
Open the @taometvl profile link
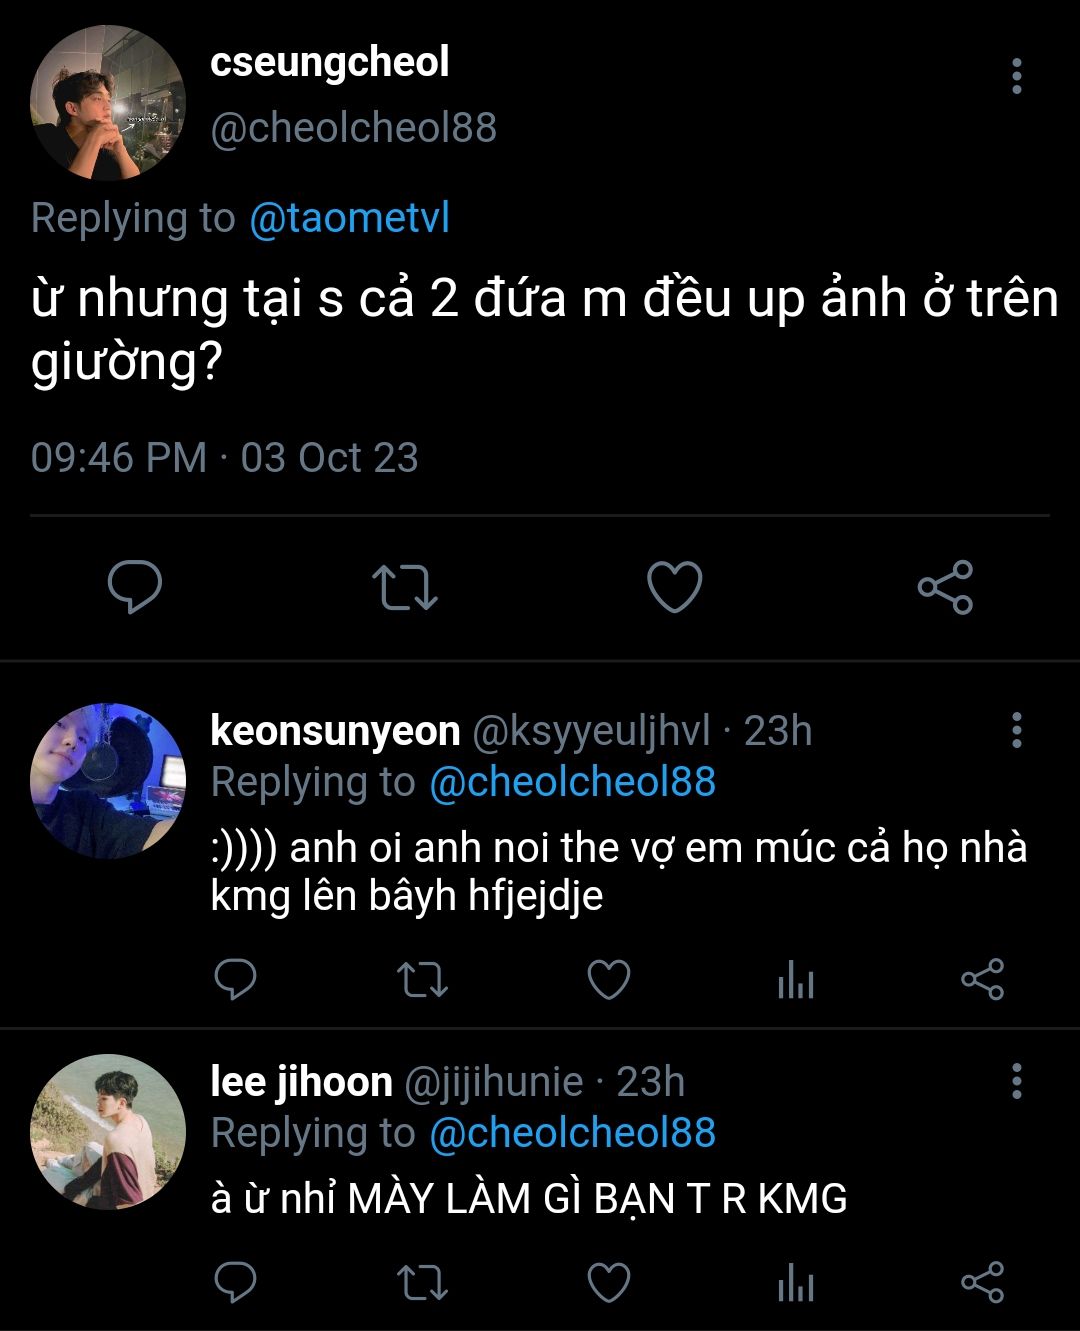pyautogui.click(x=349, y=218)
